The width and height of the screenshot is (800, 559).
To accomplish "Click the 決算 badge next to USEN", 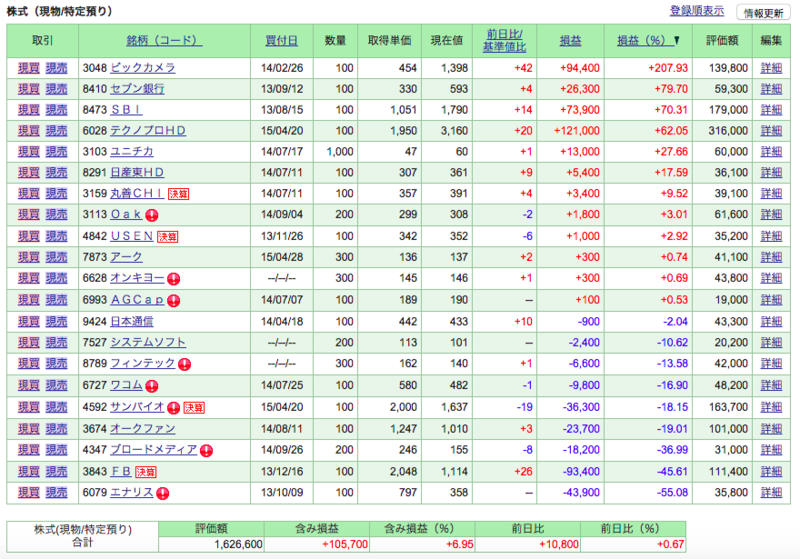I will [167, 237].
